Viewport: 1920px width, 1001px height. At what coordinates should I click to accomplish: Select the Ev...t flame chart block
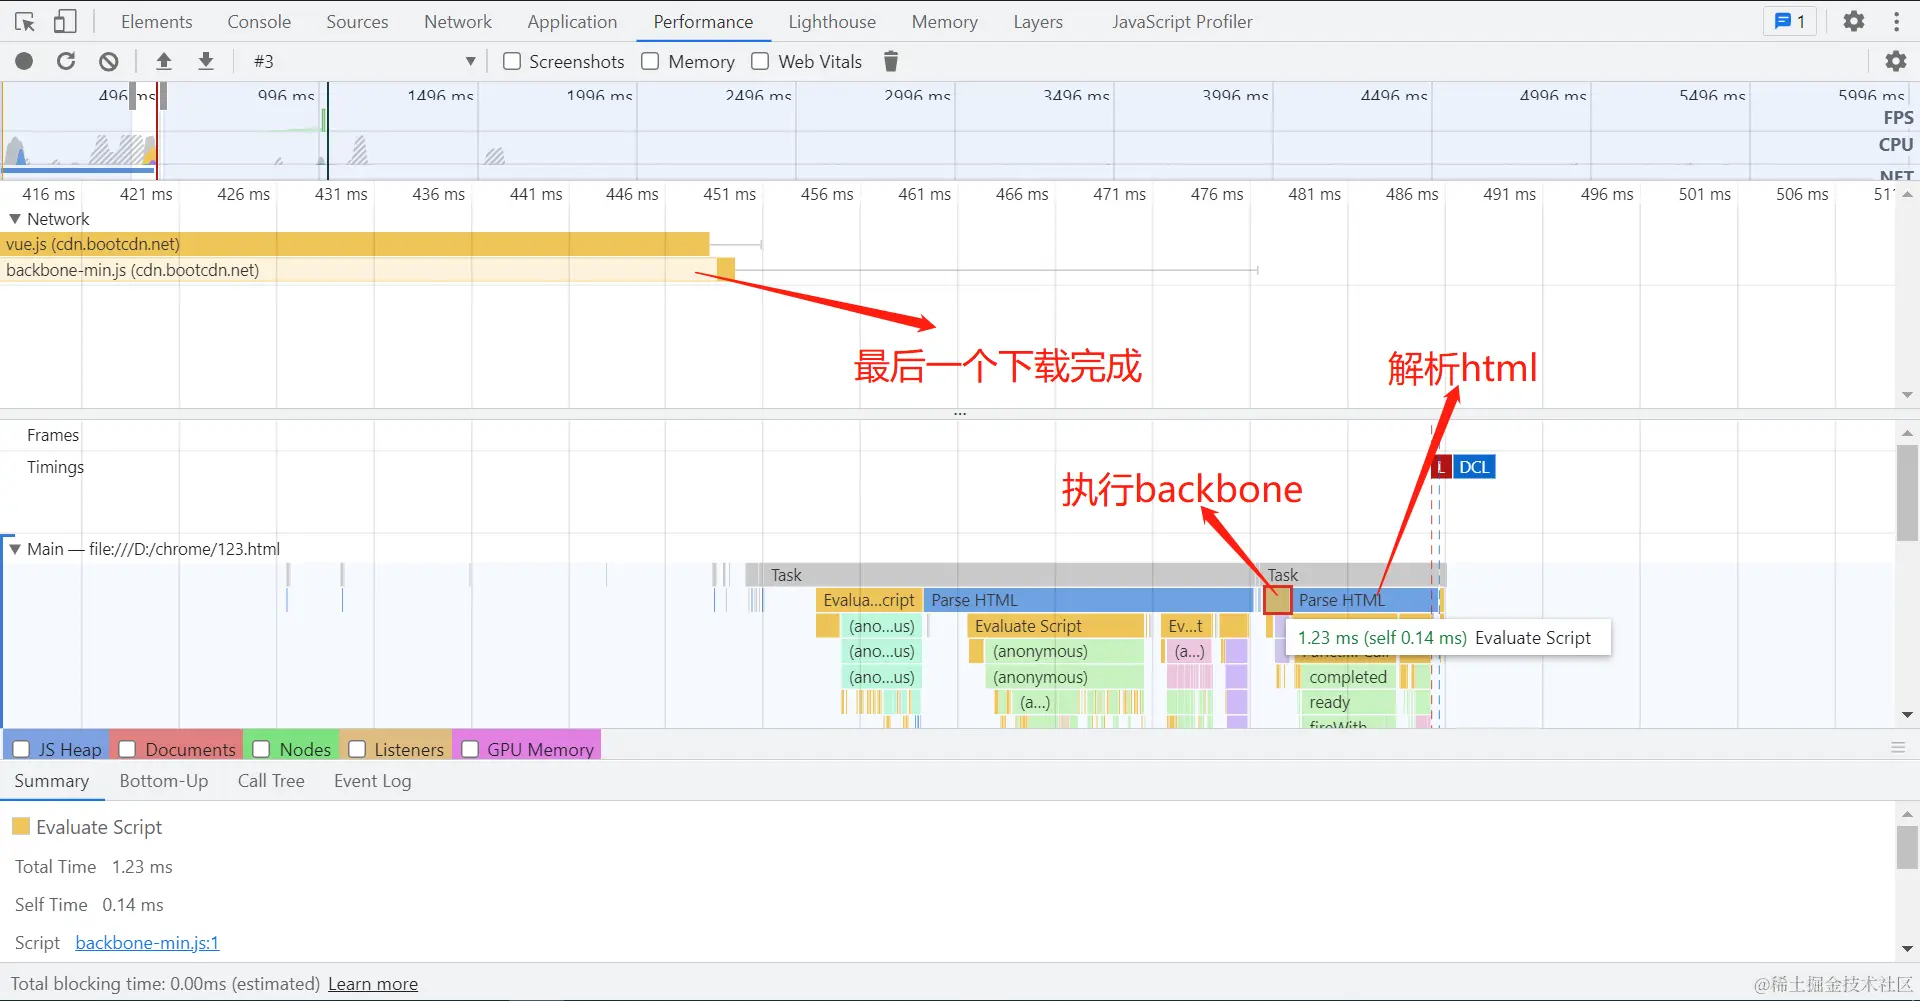tap(1186, 626)
